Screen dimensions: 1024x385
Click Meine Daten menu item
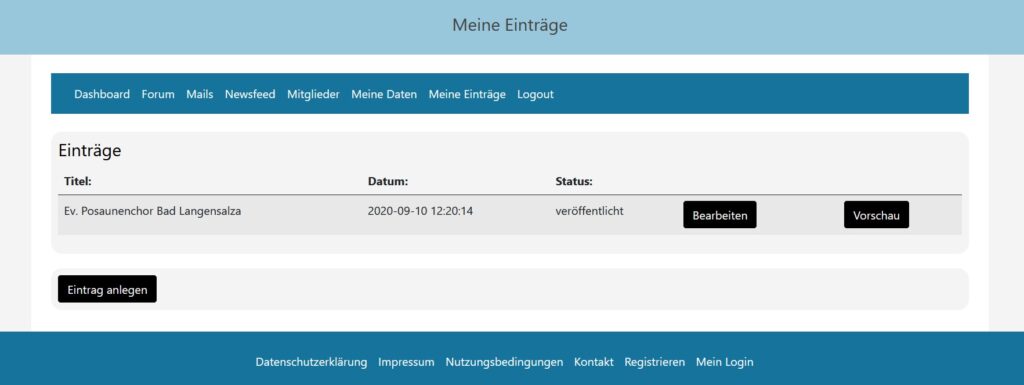click(384, 94)
